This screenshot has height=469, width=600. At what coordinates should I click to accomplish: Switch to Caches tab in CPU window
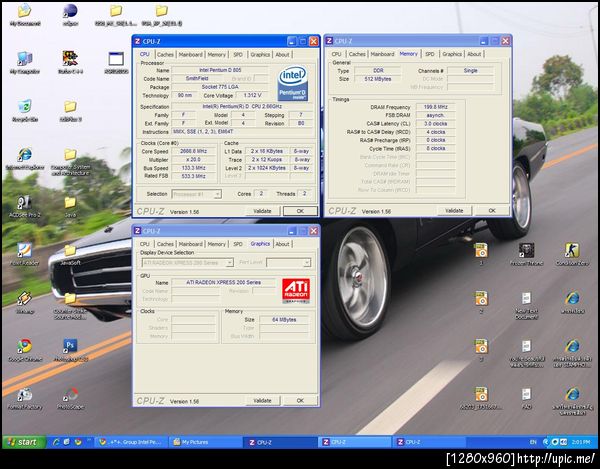click(x=165, y=54)
